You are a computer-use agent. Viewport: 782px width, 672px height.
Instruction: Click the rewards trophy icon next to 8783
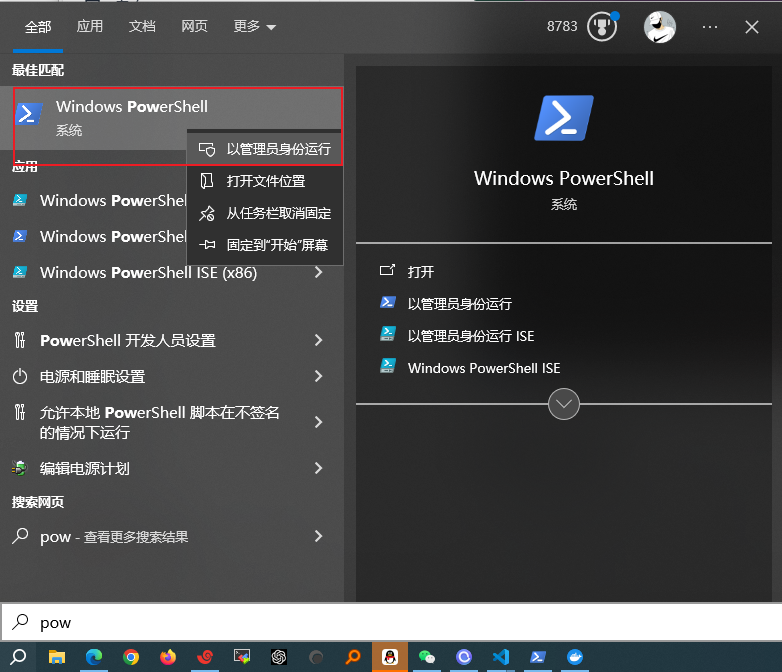click(602, 27)
